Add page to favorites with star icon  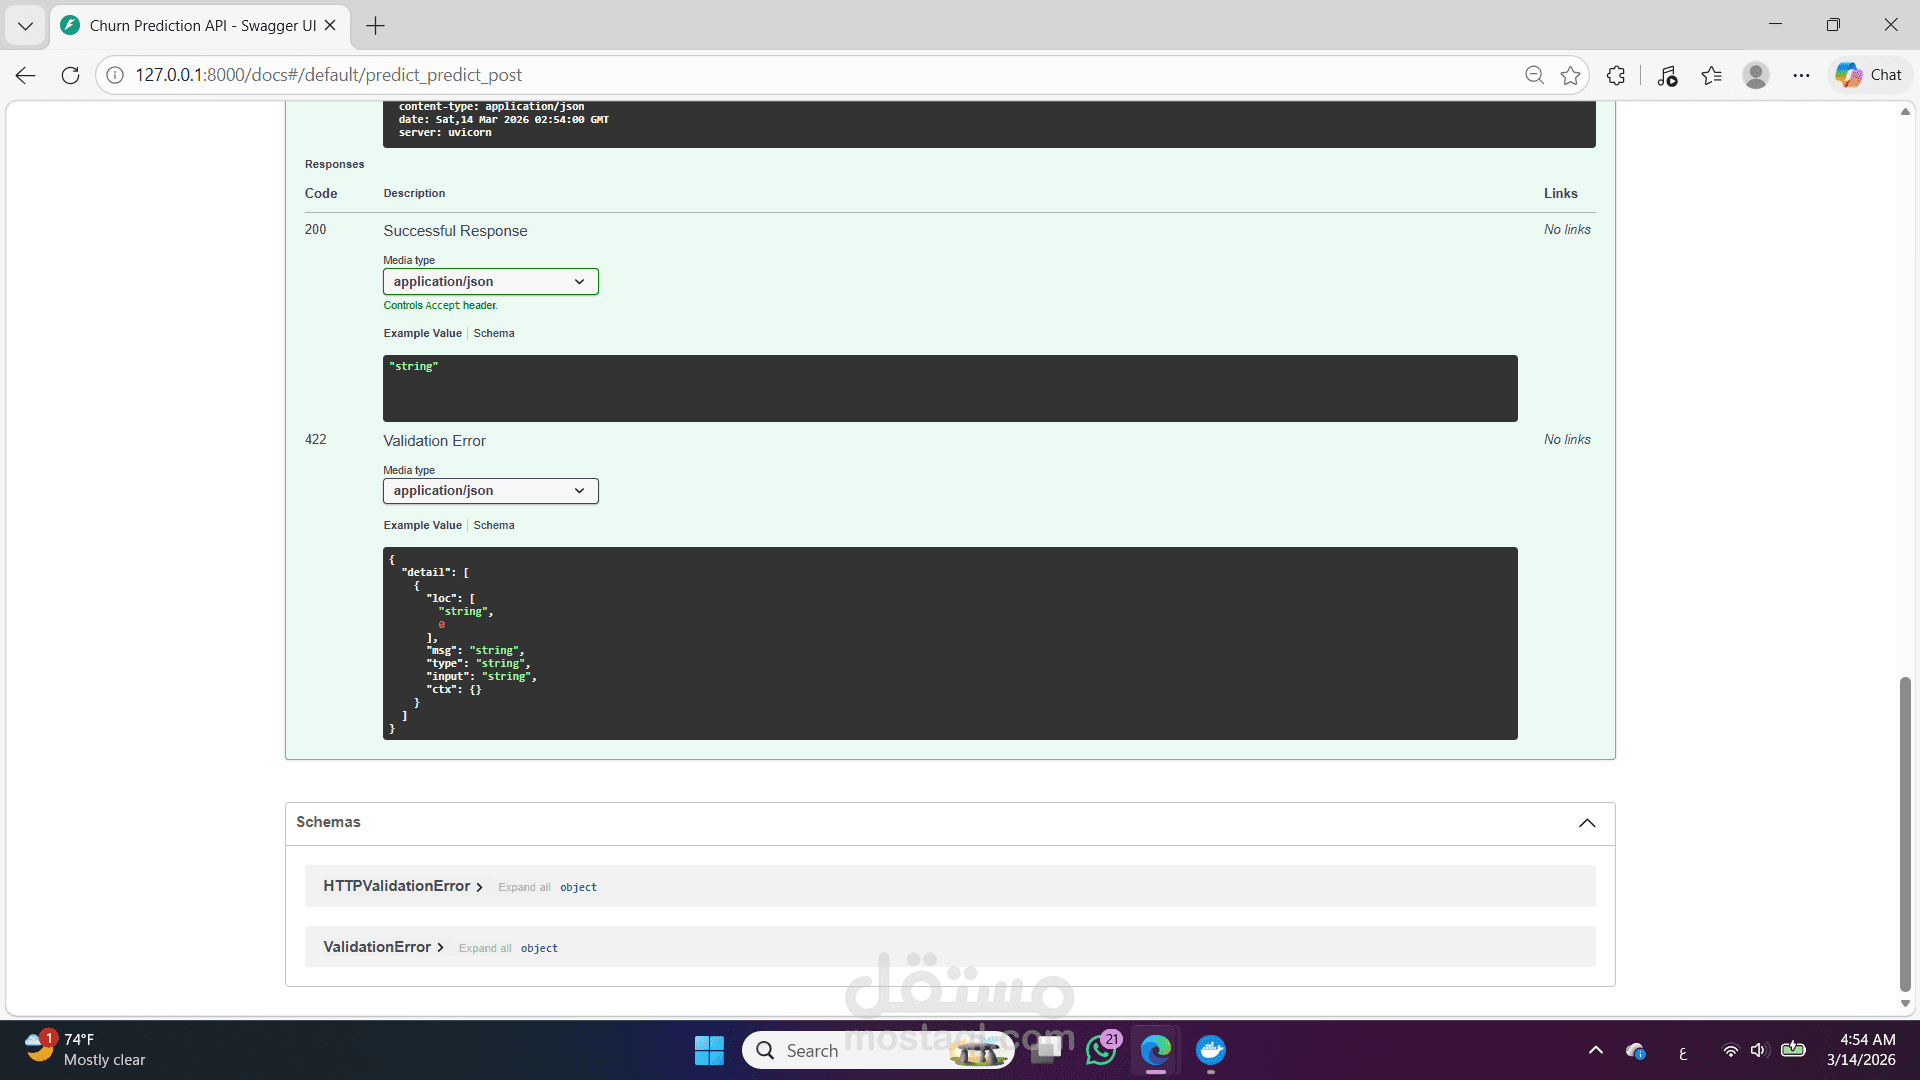click(x=1571, y=75)
